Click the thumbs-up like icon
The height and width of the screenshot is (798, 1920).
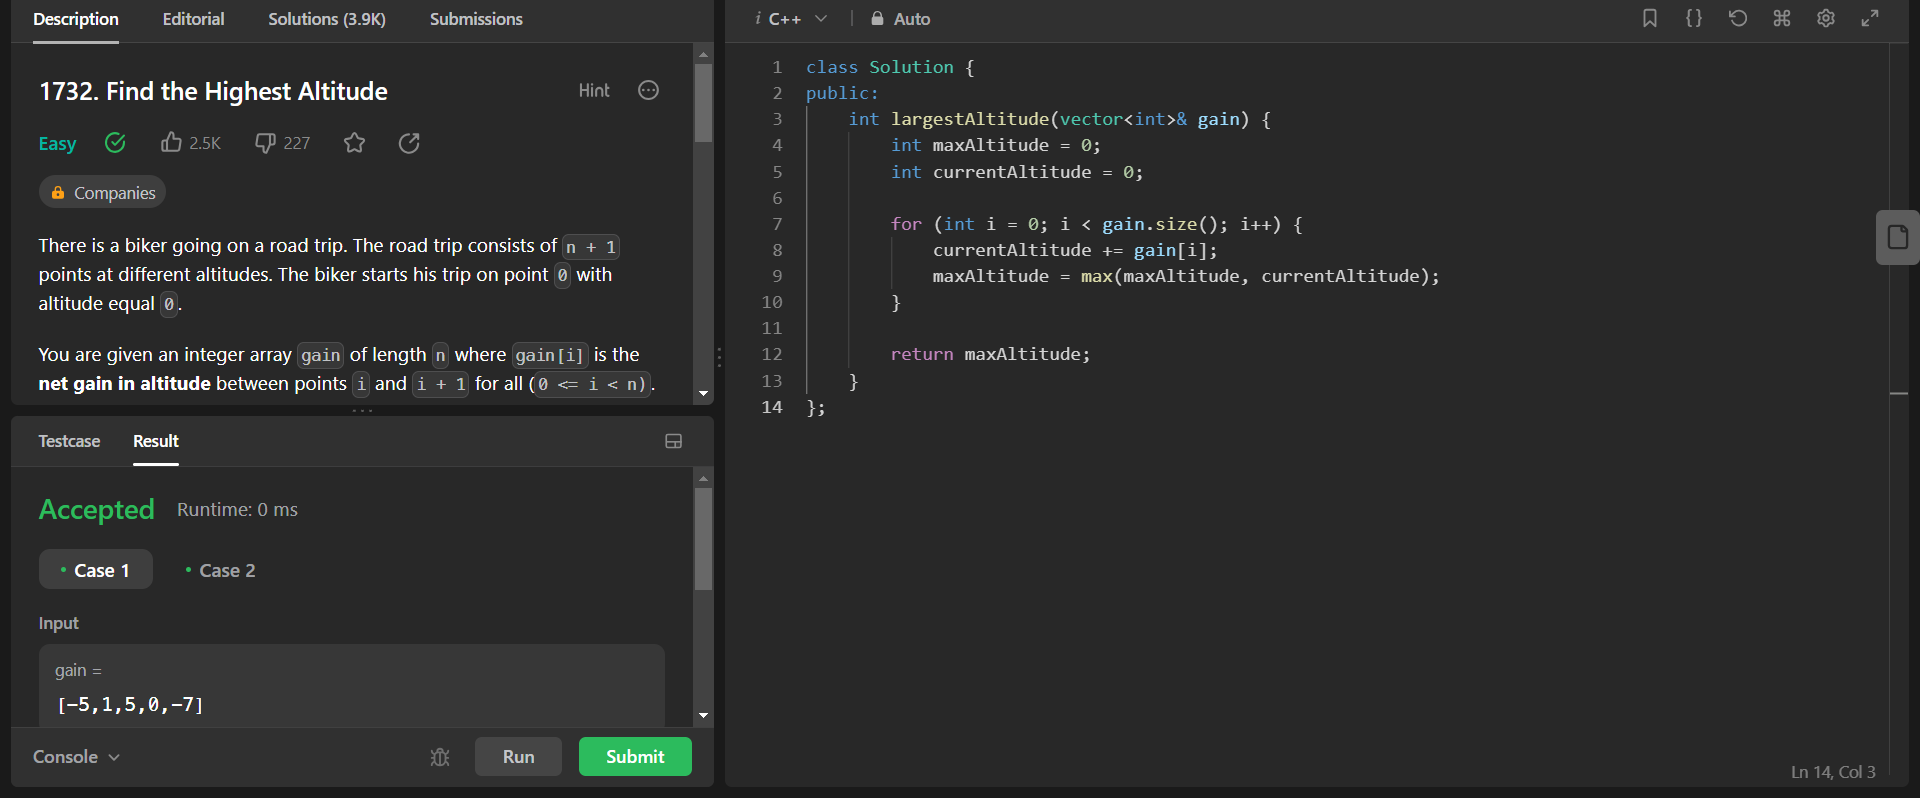pos(171,143)
